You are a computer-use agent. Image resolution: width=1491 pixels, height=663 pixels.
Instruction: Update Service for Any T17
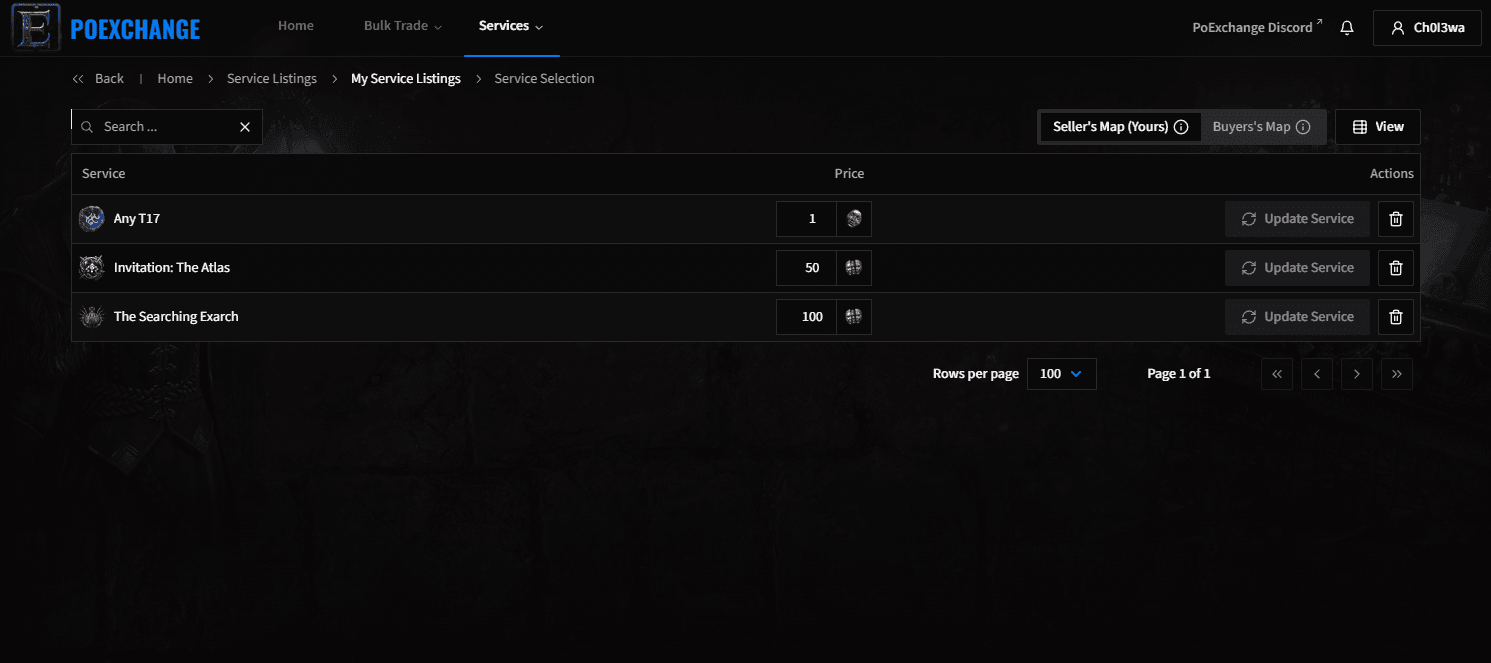click(1297, 219)
